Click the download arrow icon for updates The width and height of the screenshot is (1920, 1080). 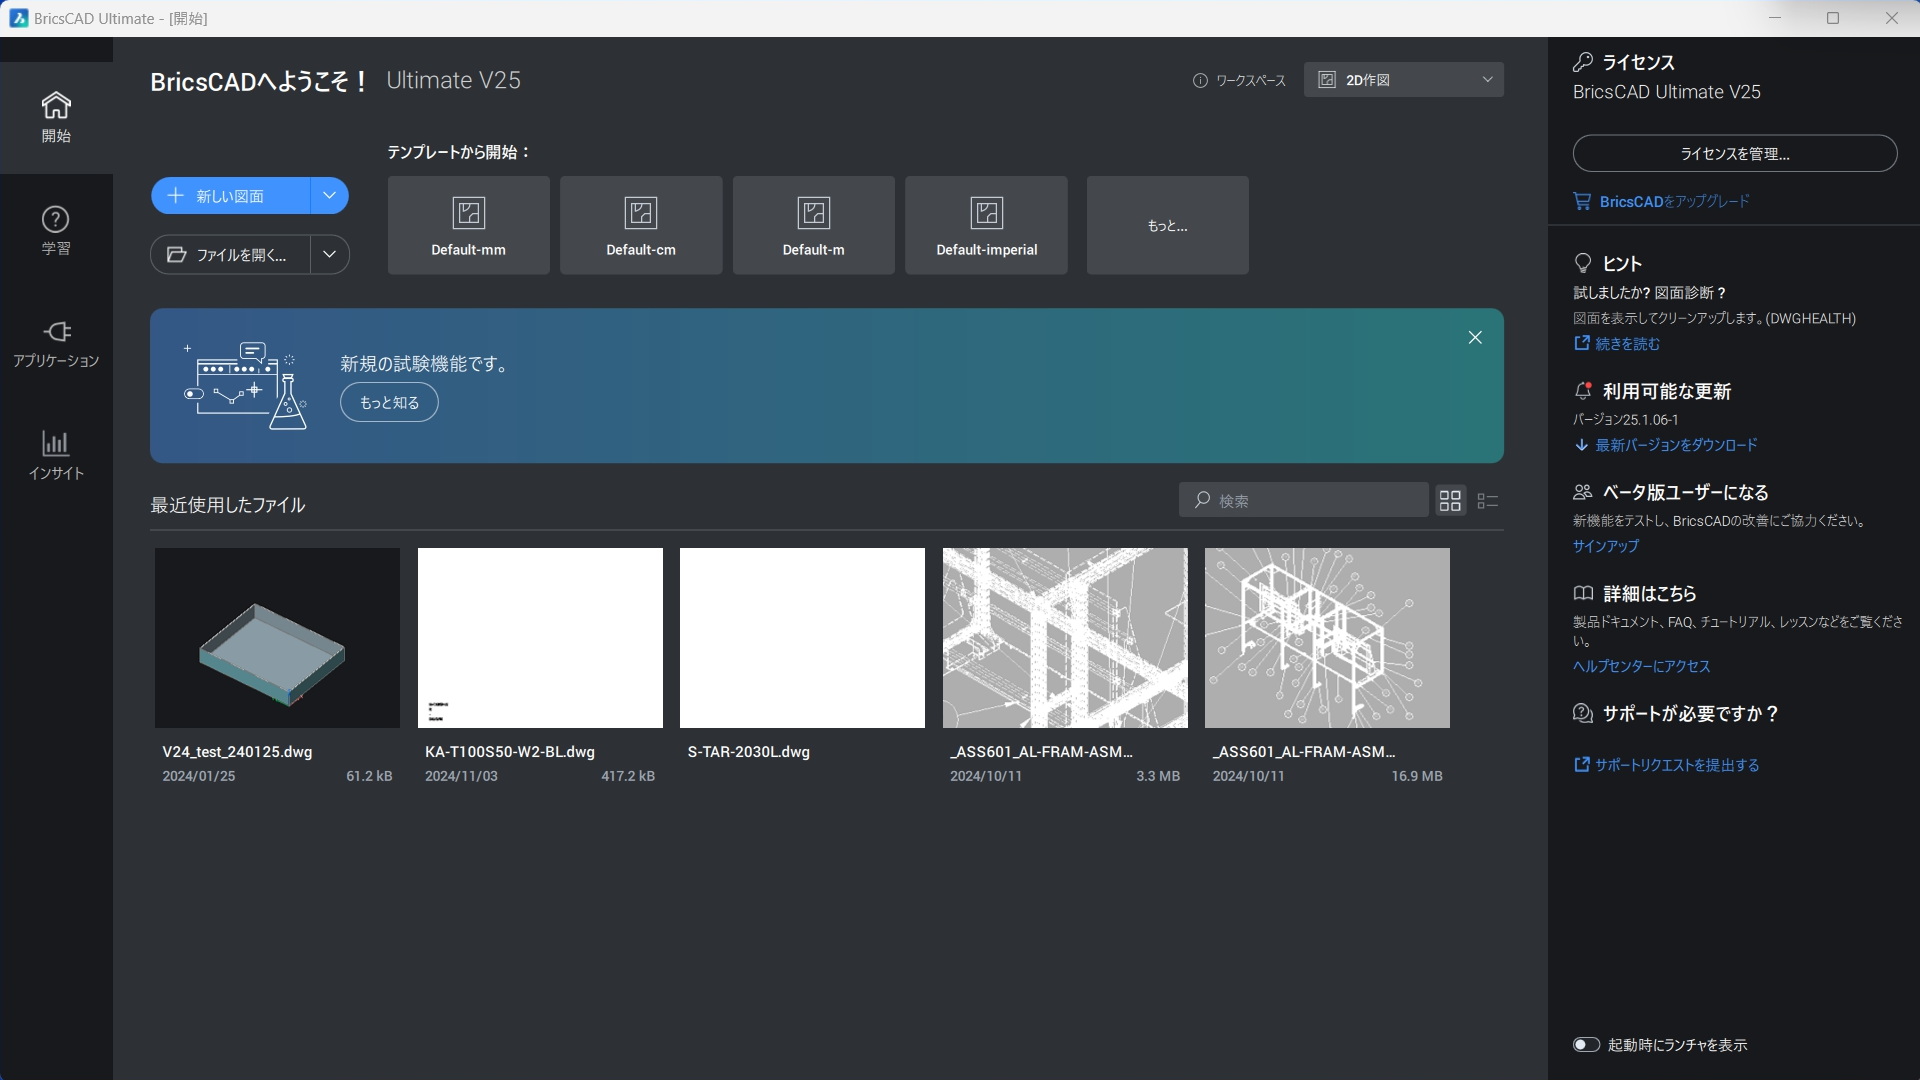(1581, 445)
